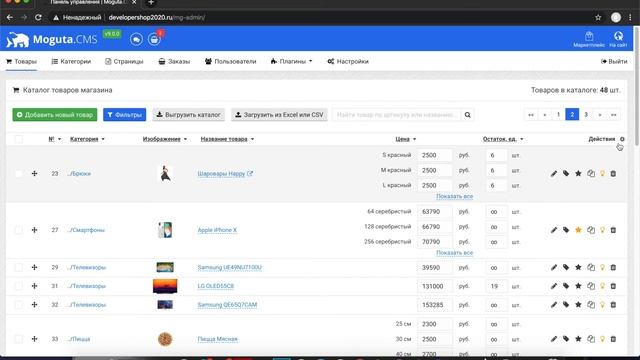Viewport: 640px width, 360px height.
Task: Open the Пользователи tab
Action: pos(230,62)
